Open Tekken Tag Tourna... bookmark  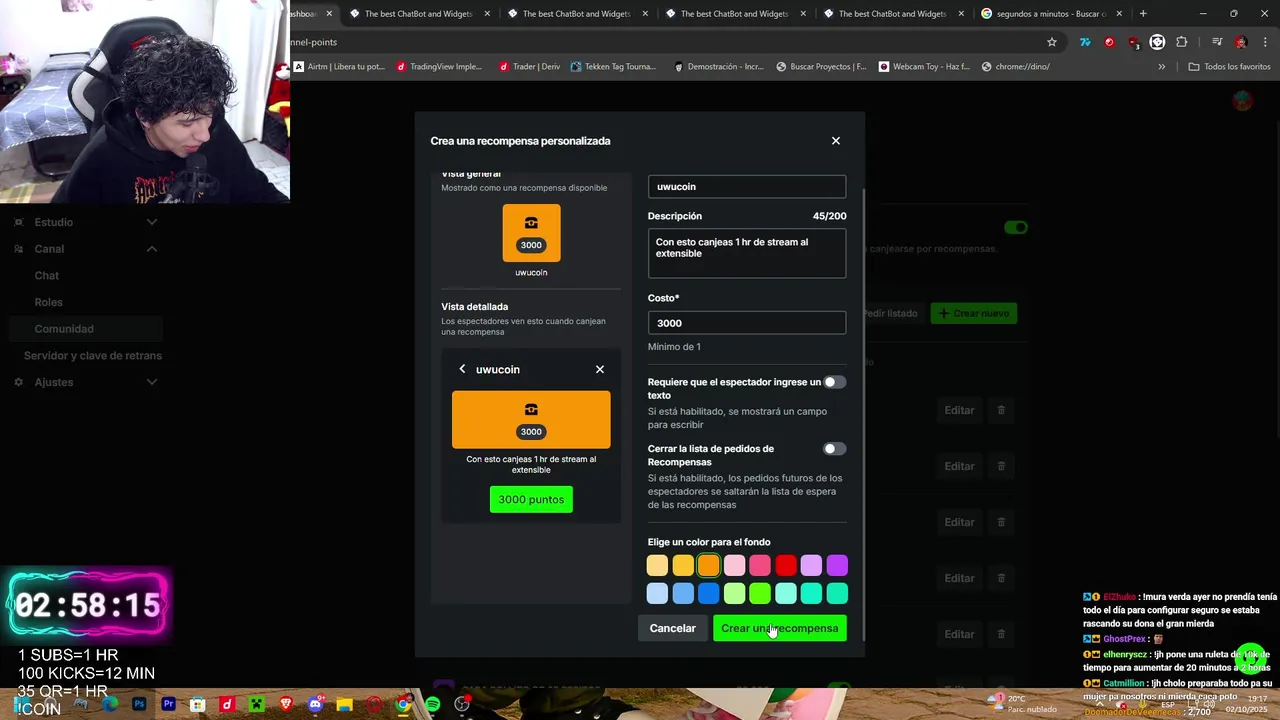613,67
